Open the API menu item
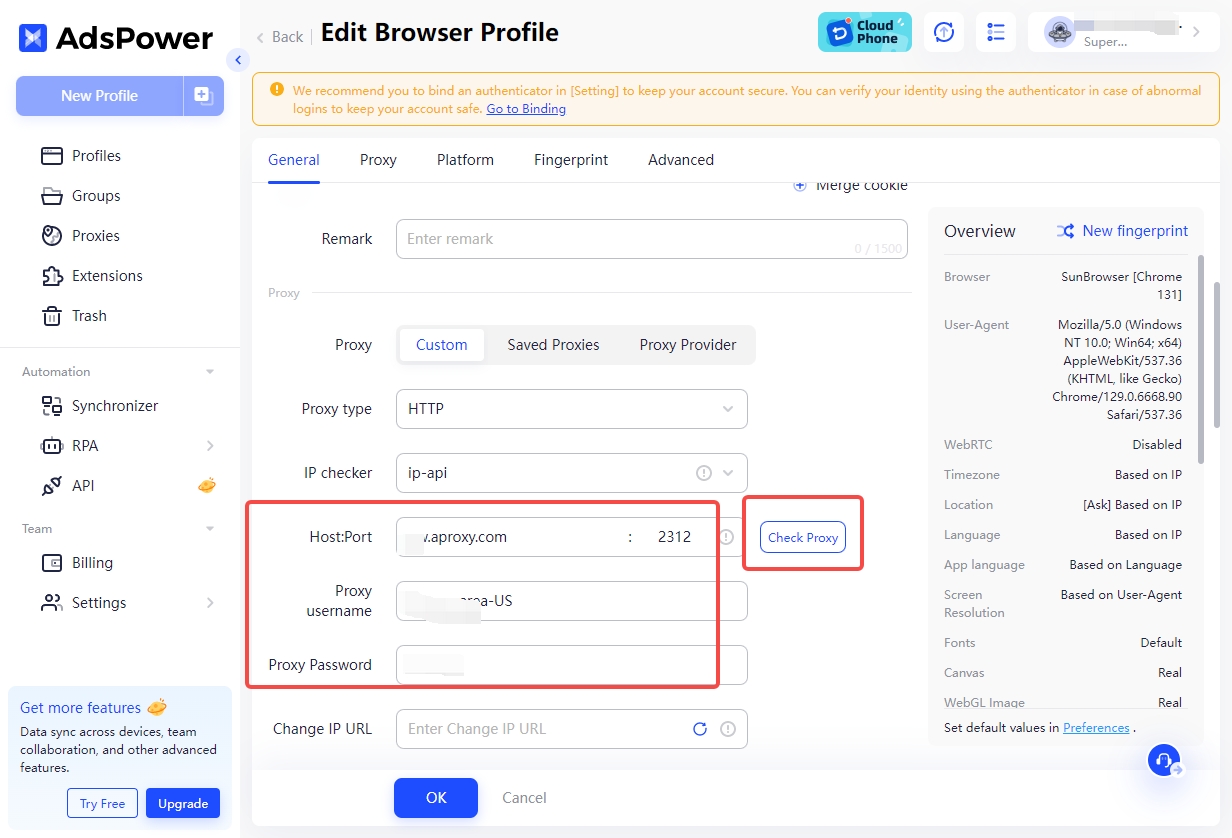The width and height of the screenshot is (1232, 838). pos(83,486)
